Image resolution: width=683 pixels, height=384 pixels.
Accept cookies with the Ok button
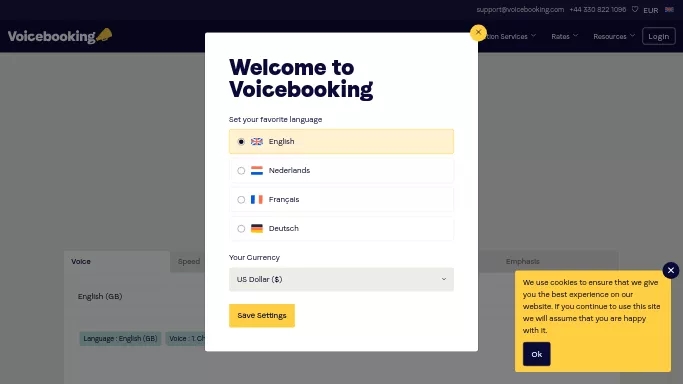pyautogui.click(x=536, y=354)
